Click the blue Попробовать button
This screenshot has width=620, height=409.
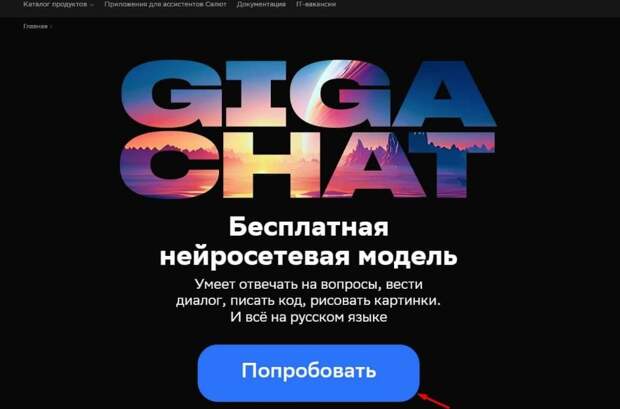[x=308, y=373]
